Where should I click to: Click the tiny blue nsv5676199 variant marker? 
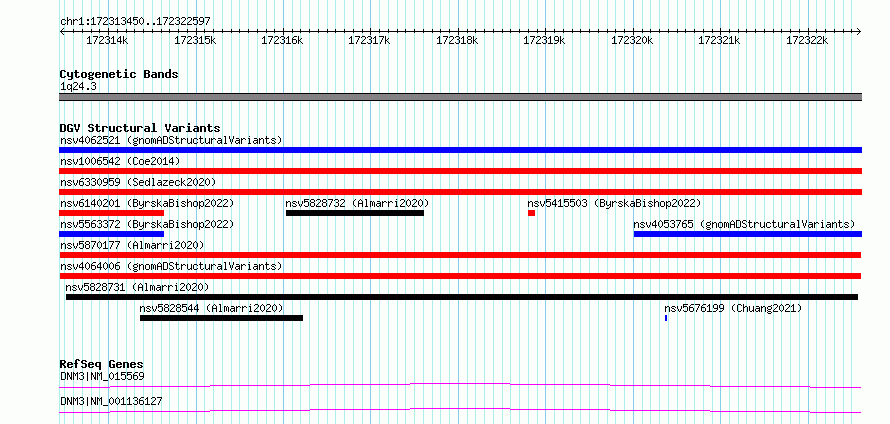(666, 318)
